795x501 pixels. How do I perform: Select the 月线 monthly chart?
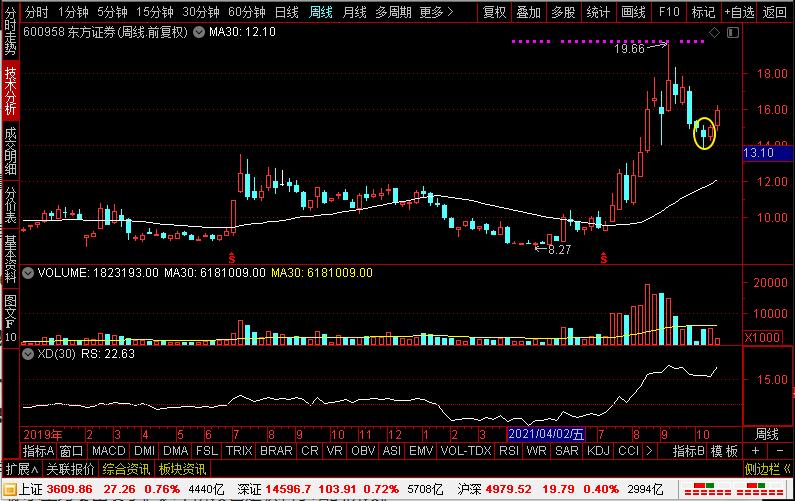coord(354,12)
